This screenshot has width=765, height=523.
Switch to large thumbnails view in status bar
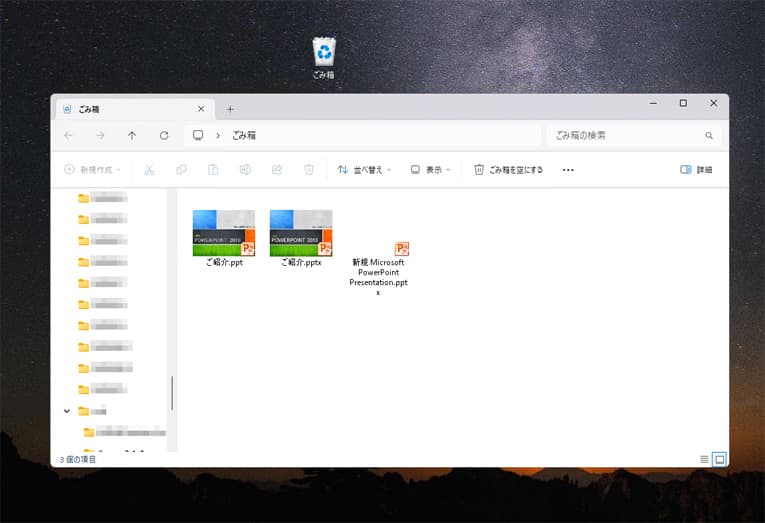click(719, 459)
